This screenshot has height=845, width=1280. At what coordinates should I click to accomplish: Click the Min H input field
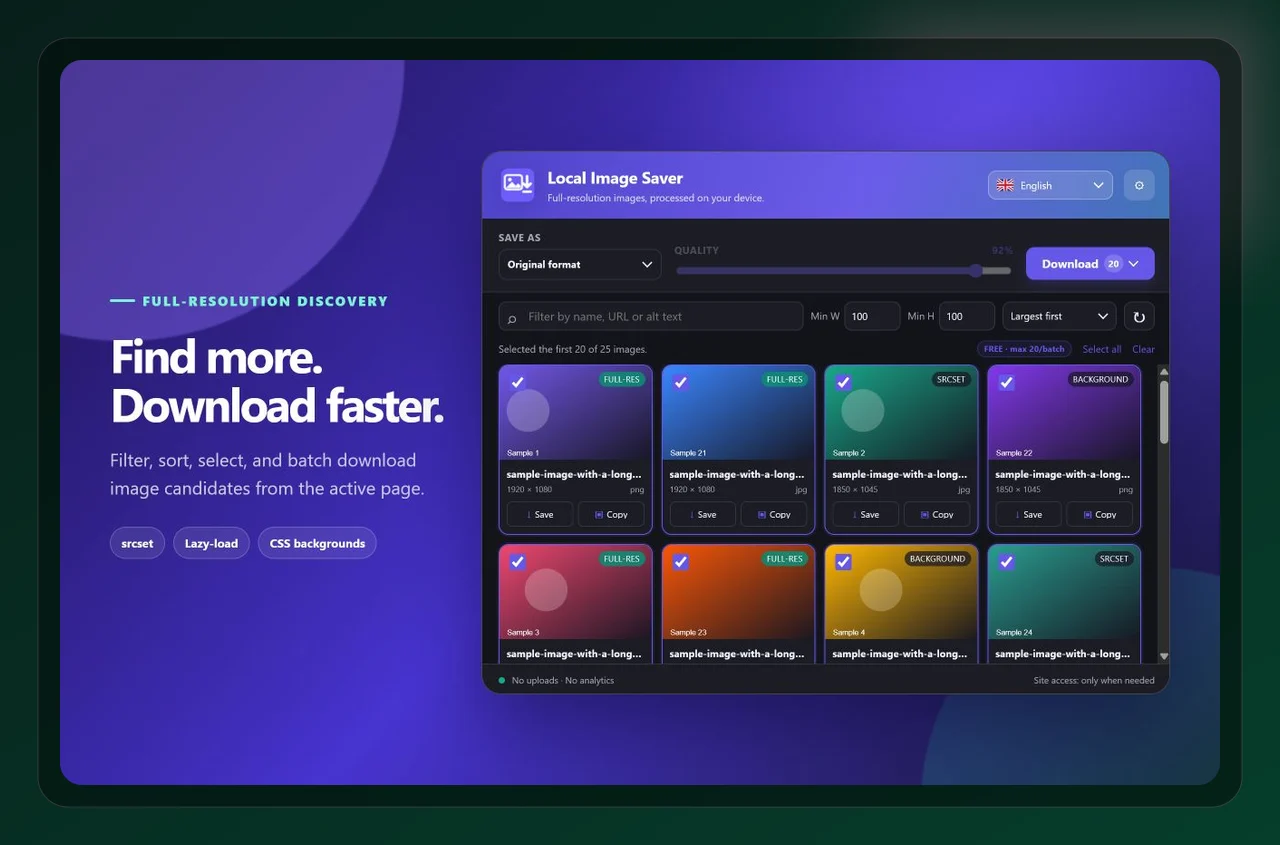tap(967, 316)
